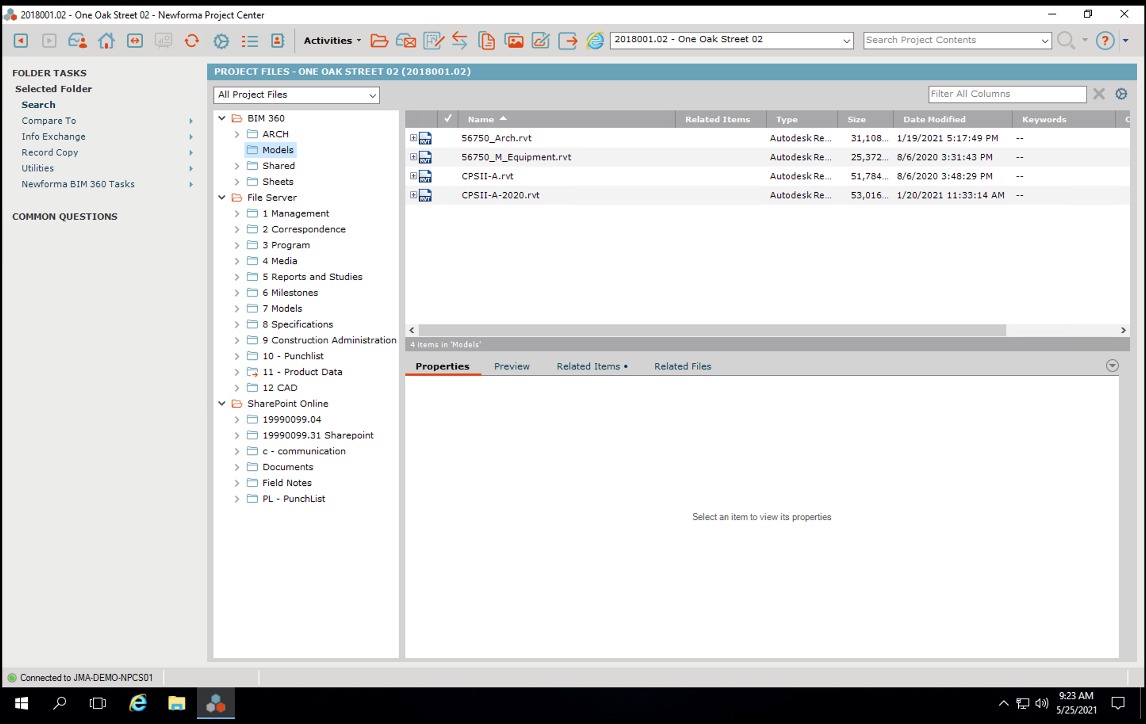This screenshot has height=724, width=1146.
Task: Sort by the Type column header
Action: (802, 118)
